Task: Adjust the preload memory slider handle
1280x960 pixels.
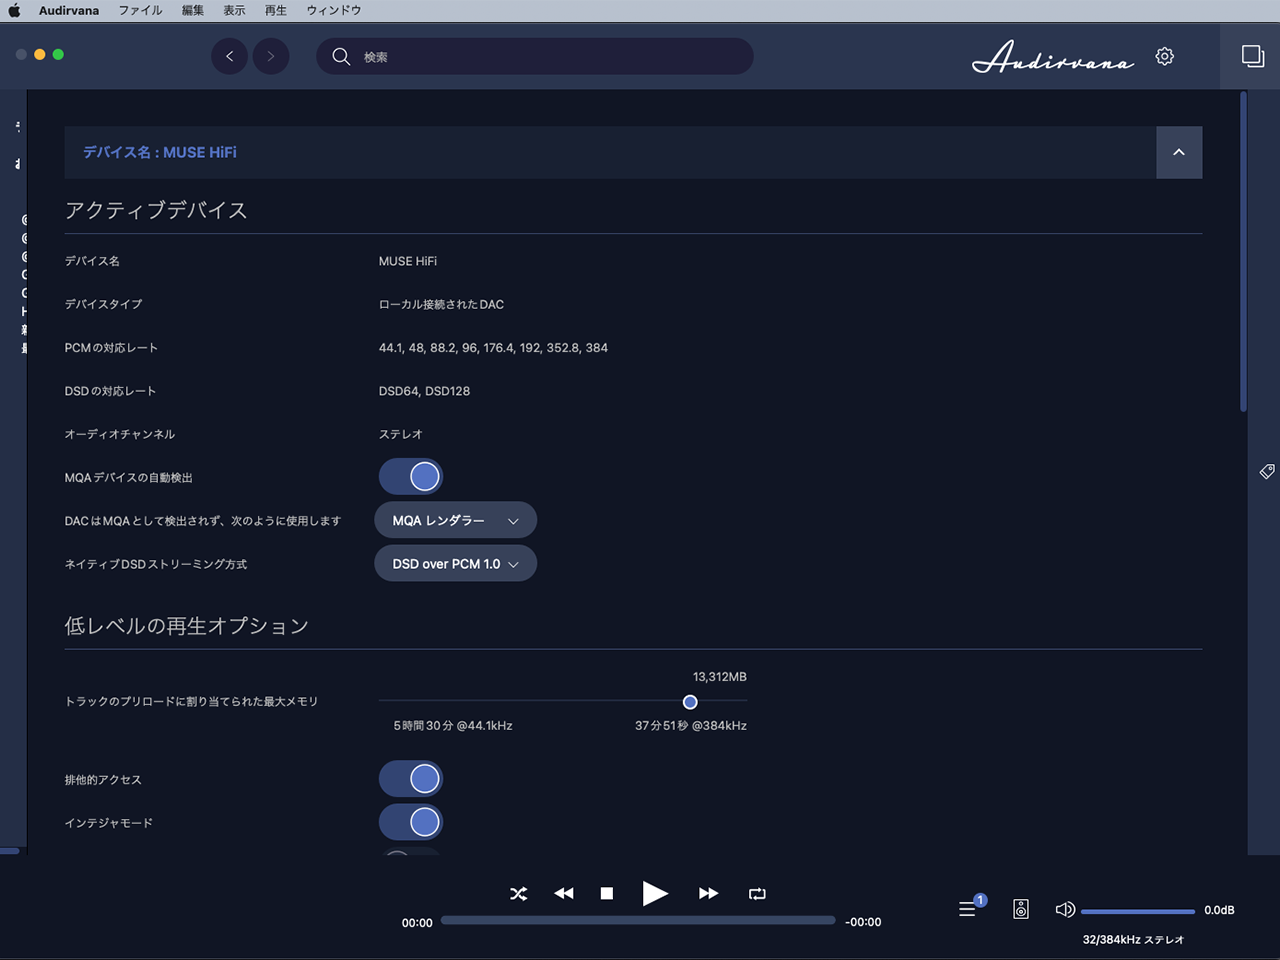Action: (x=690, y=702)
